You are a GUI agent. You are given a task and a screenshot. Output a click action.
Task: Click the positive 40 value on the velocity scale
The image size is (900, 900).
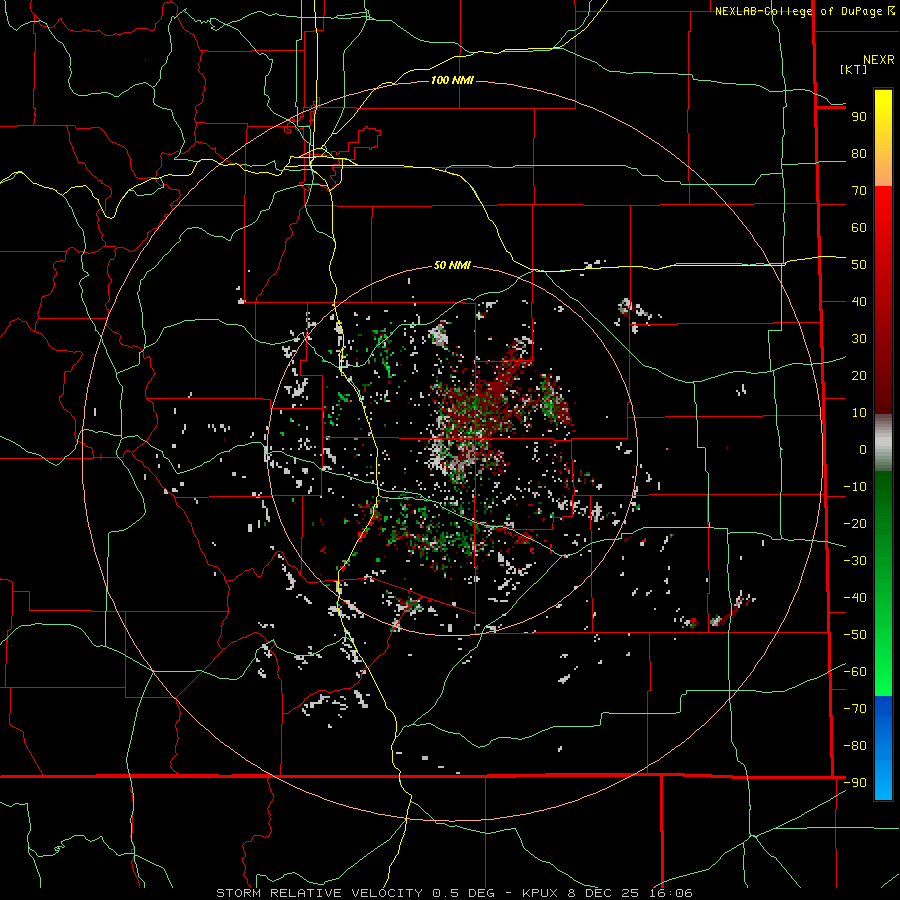[859, 301]
